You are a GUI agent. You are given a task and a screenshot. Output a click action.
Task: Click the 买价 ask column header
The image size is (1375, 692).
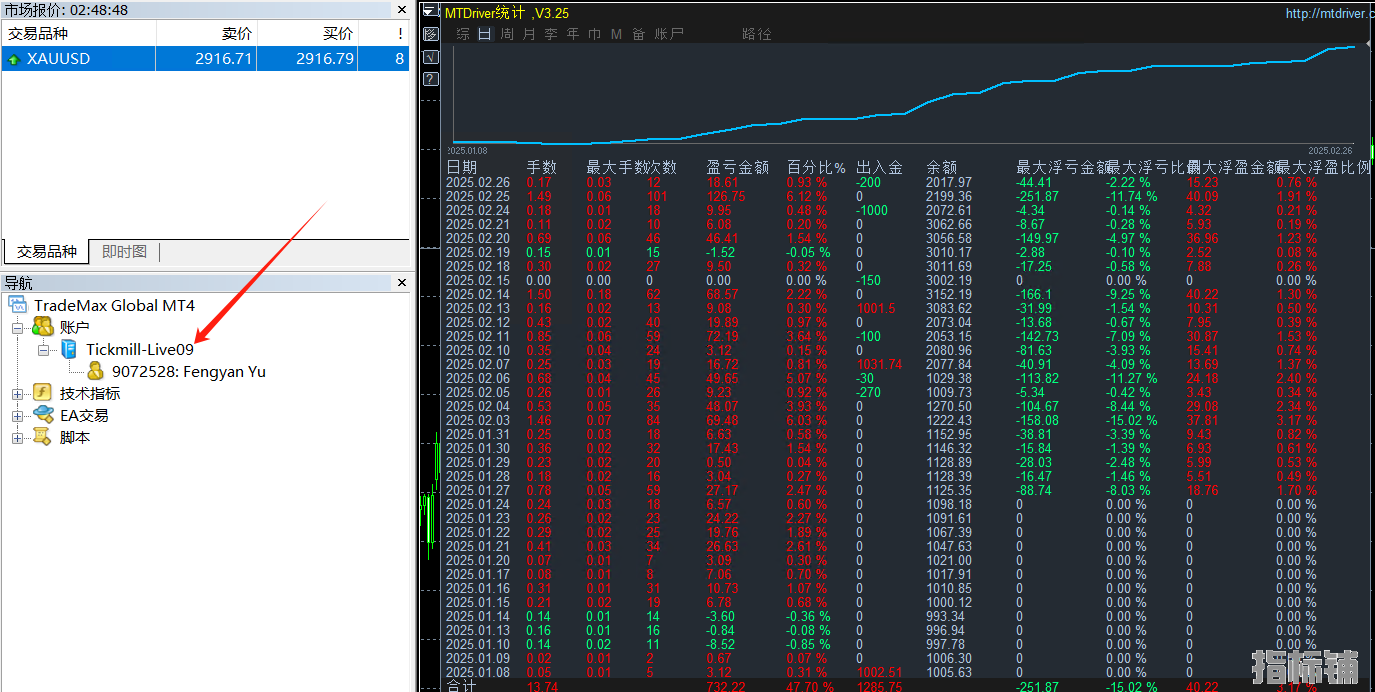click(307, 33)
